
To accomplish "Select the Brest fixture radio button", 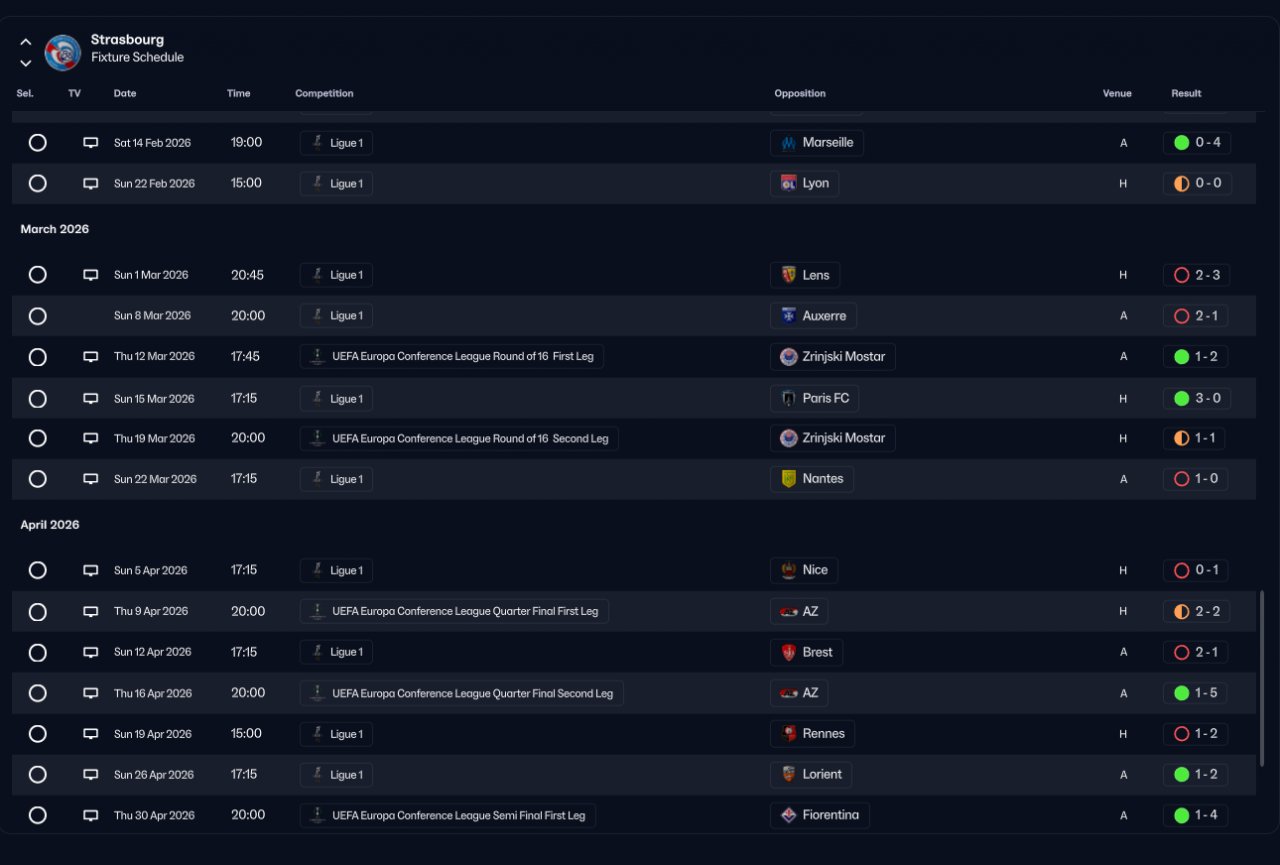I will (x=38, y=653).
